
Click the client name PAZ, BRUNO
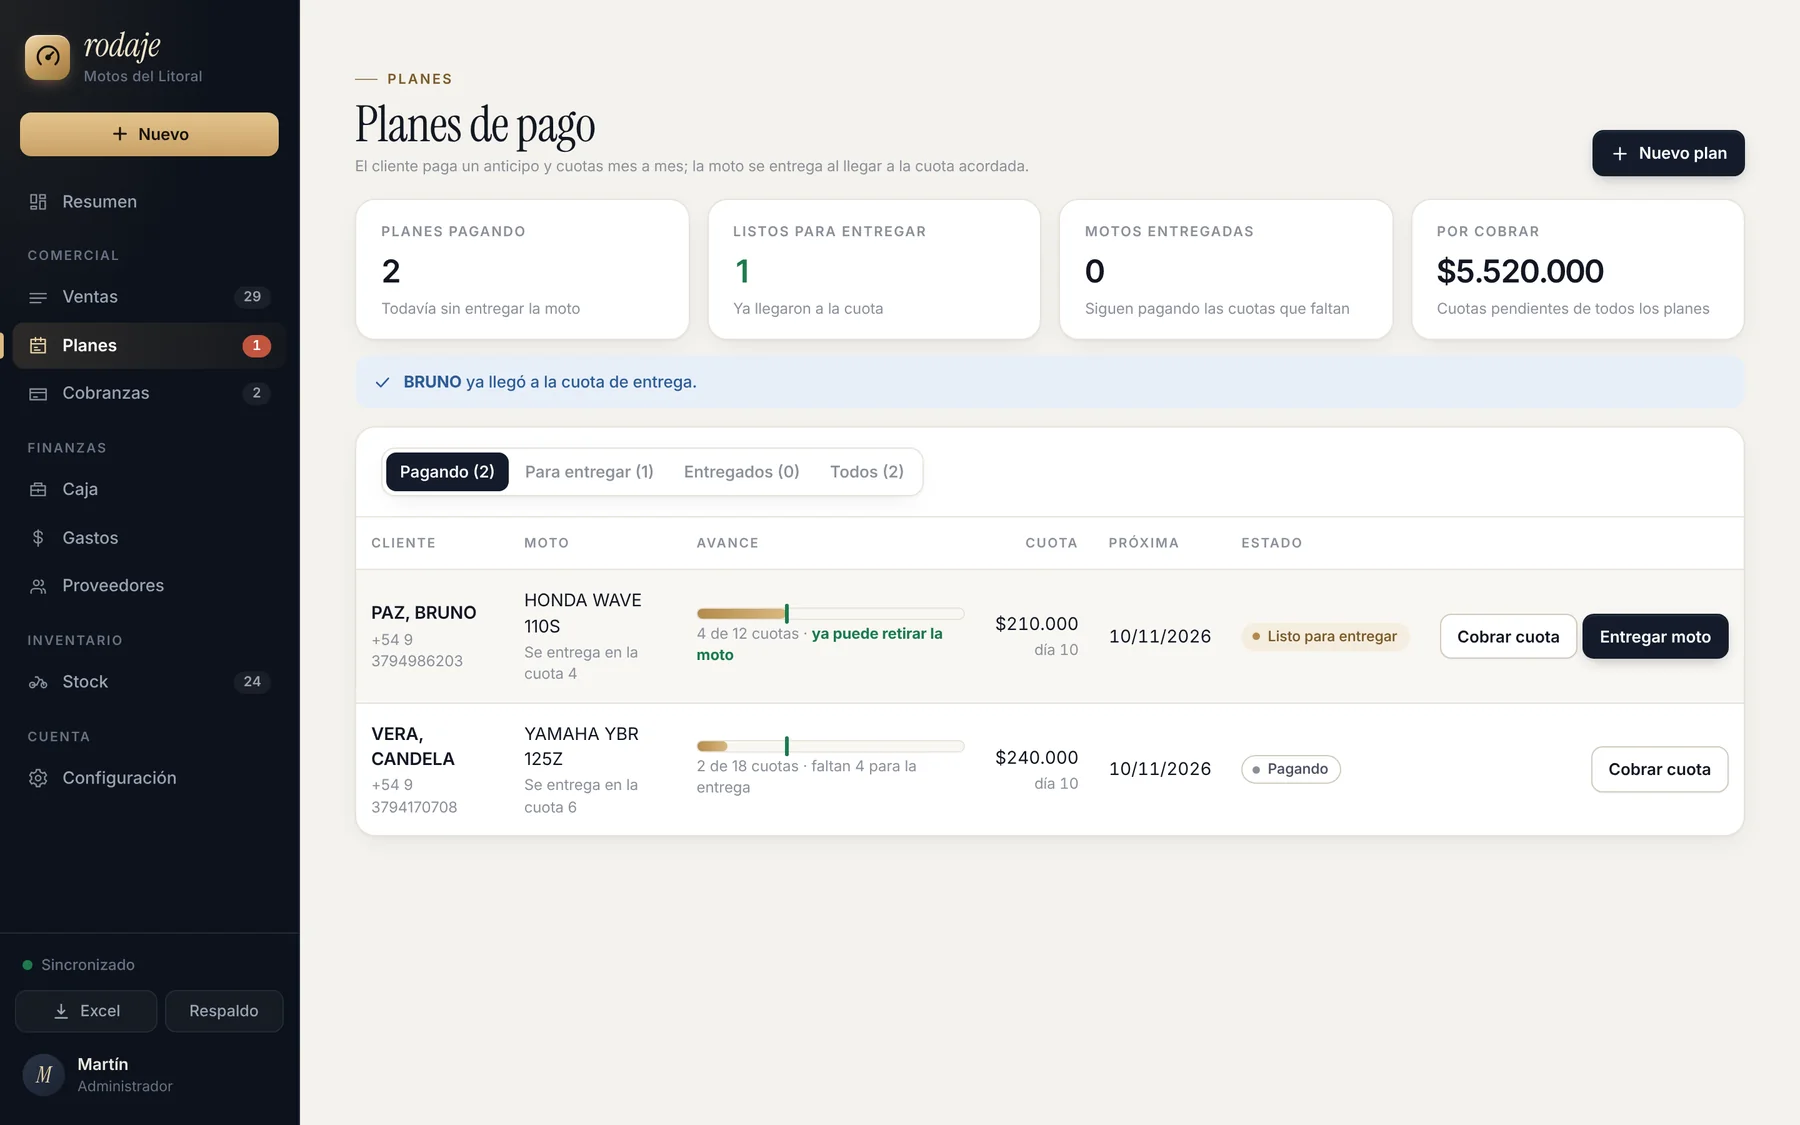pyautogui.click(x=424, y=613)
